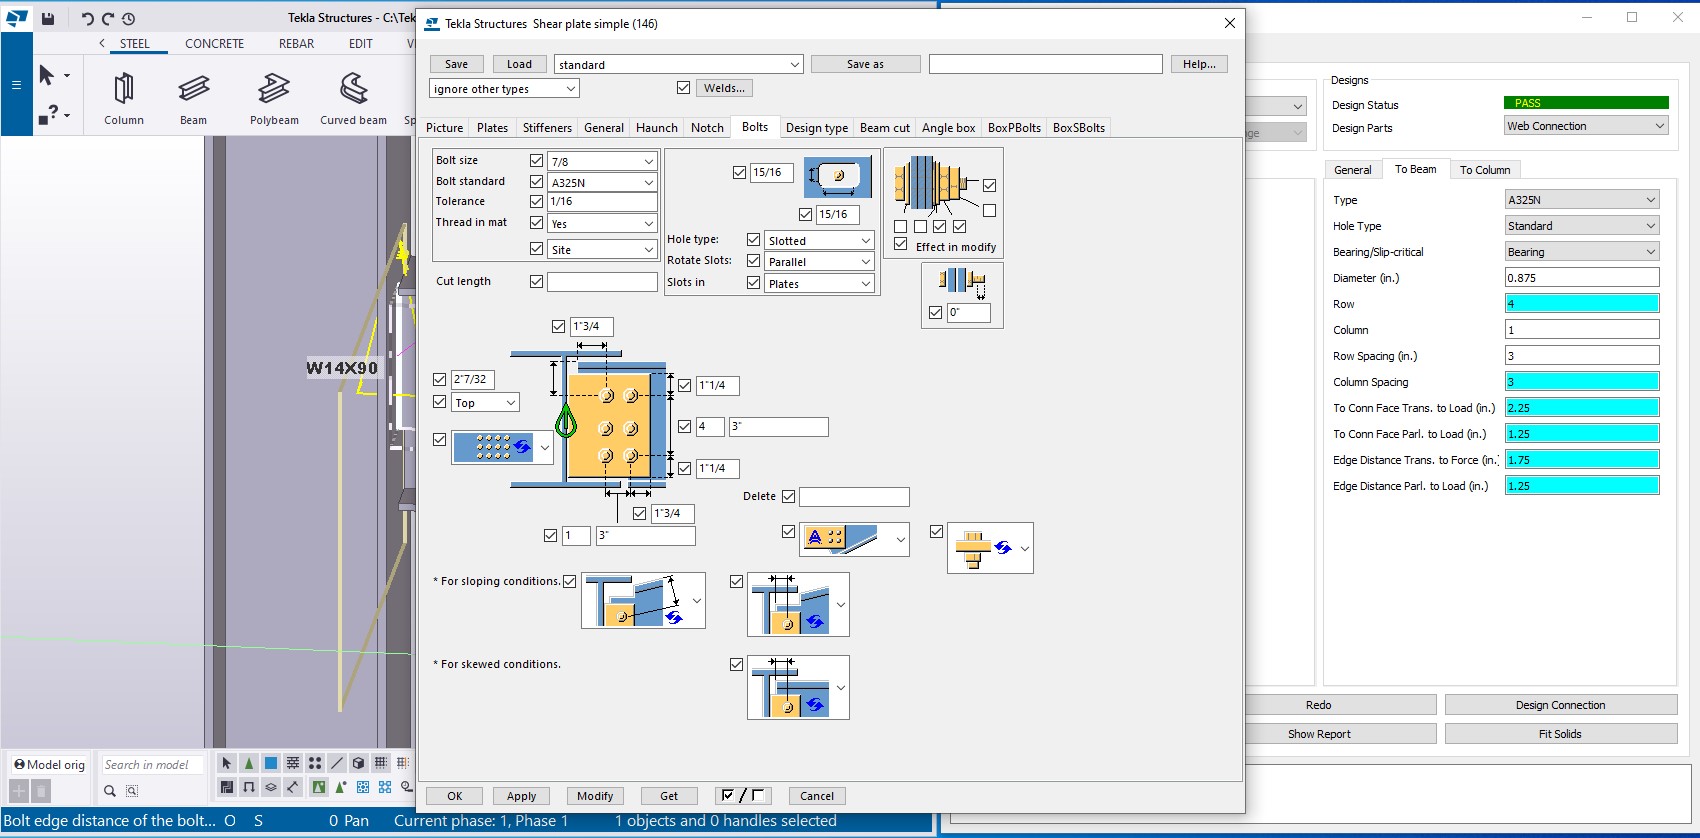Click the Show Report button
This screenshot has height=838, width=1700.
[x=1319, y=734]
